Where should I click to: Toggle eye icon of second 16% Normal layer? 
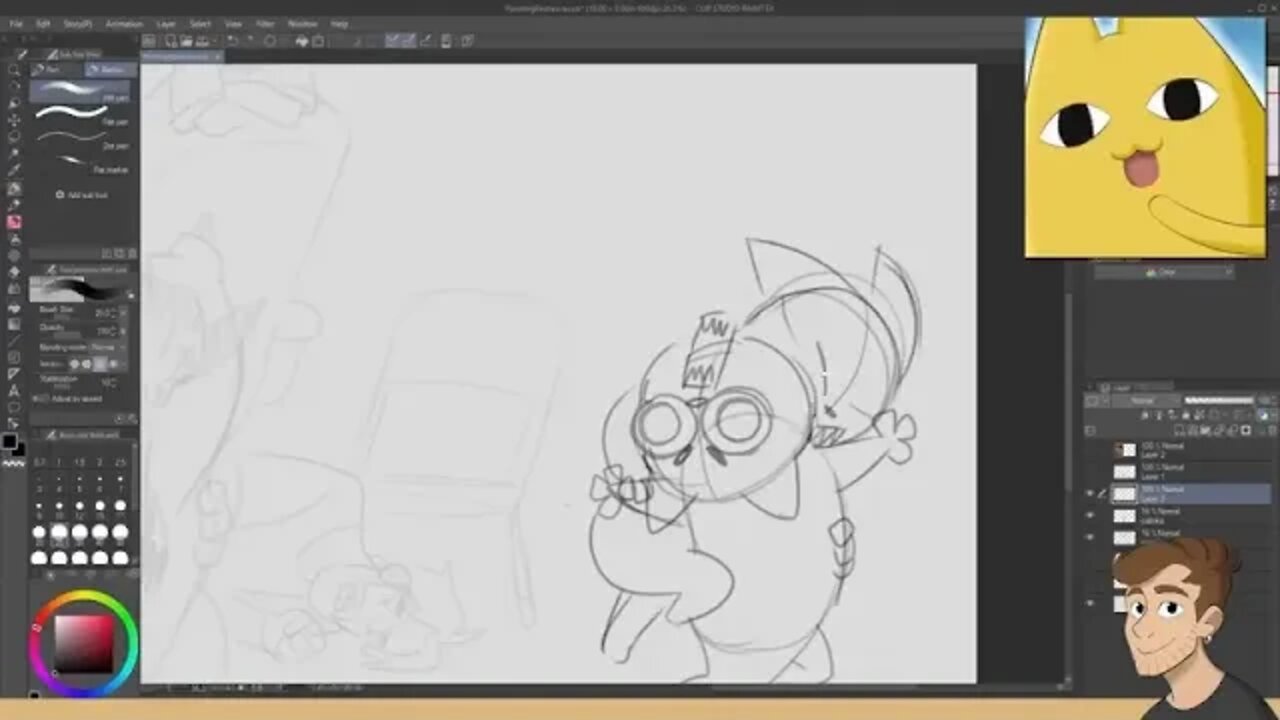[x=1090, y=537]
